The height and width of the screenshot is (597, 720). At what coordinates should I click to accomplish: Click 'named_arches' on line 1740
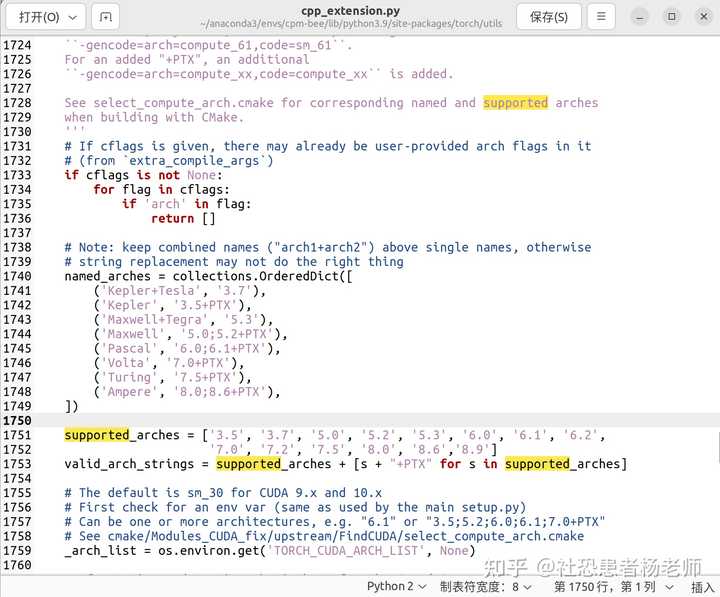pos(107,276)
